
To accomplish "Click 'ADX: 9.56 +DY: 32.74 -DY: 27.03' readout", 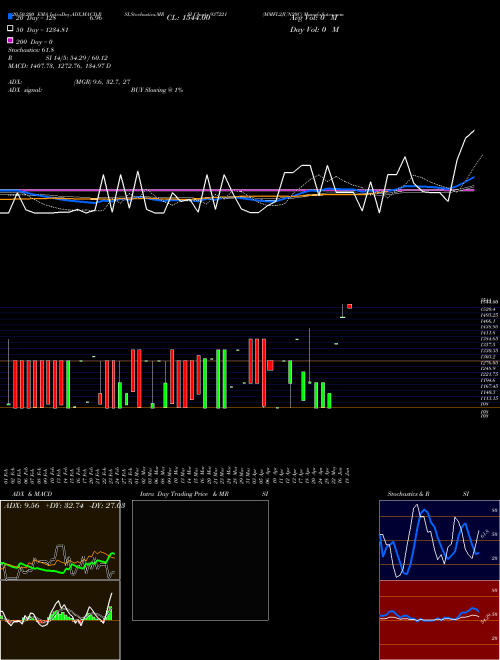I will tap(64, 506).
